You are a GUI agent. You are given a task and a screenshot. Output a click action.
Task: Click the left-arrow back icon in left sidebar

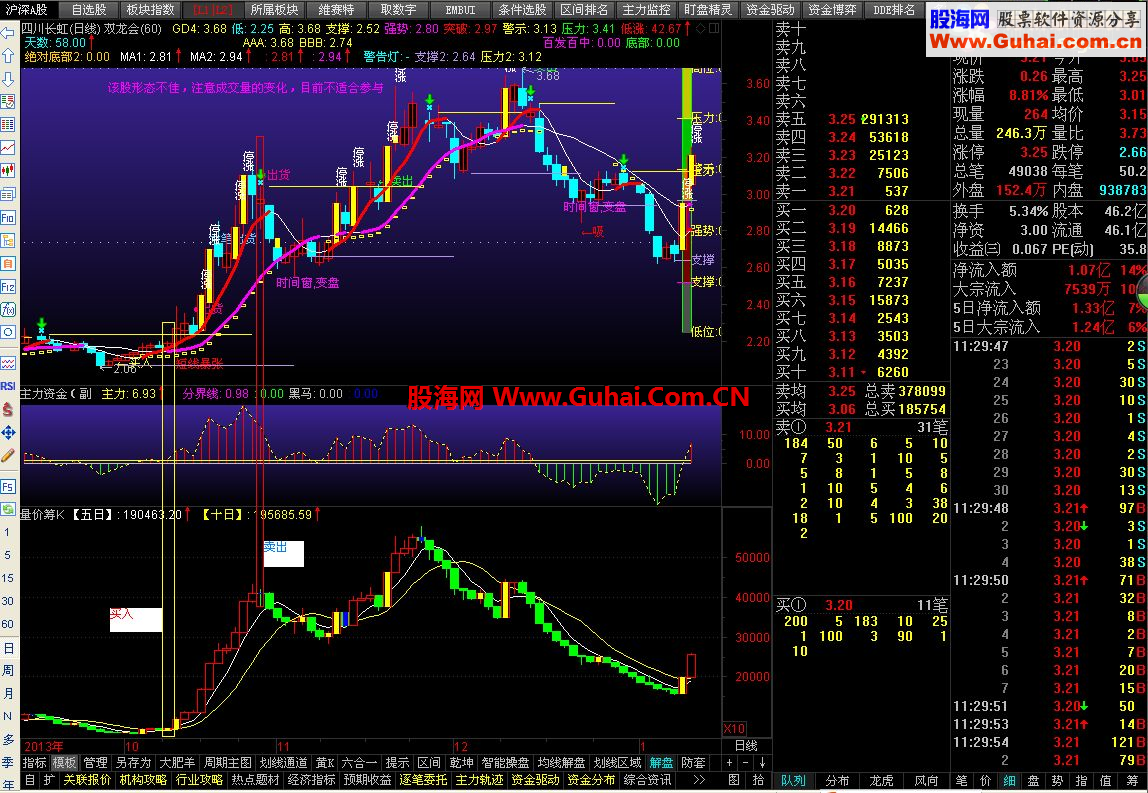8,32
